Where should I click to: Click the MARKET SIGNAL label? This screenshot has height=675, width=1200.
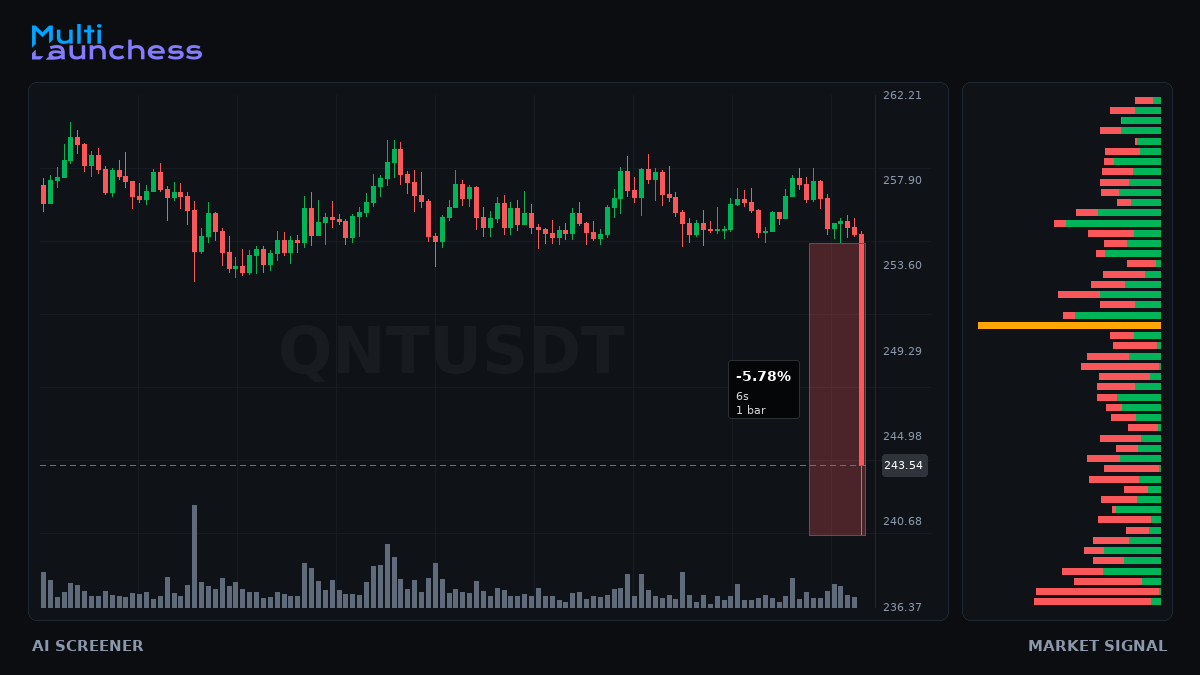1097,646
